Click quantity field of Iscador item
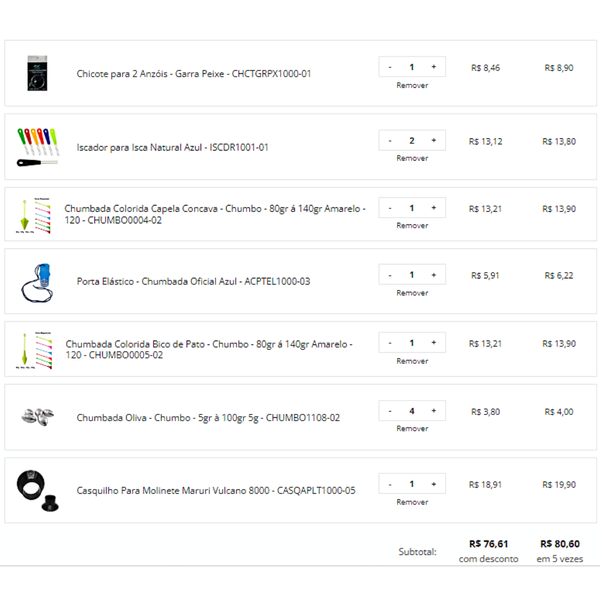This screenshot has height=600, width=600. tap(412, 141)
